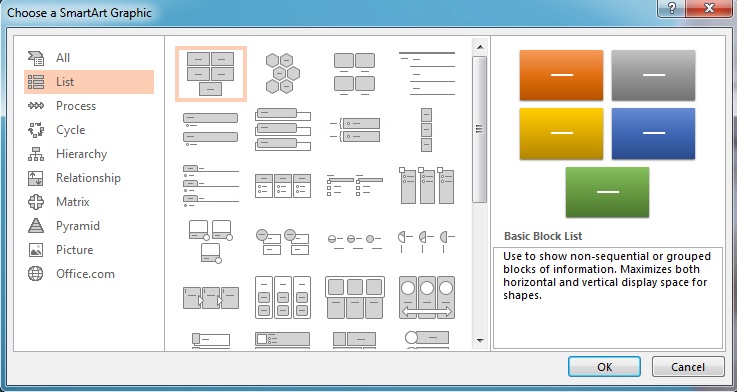Cancel the SmartArt dialog
This screenshot has height=392, width=737.
pos(688,367)
